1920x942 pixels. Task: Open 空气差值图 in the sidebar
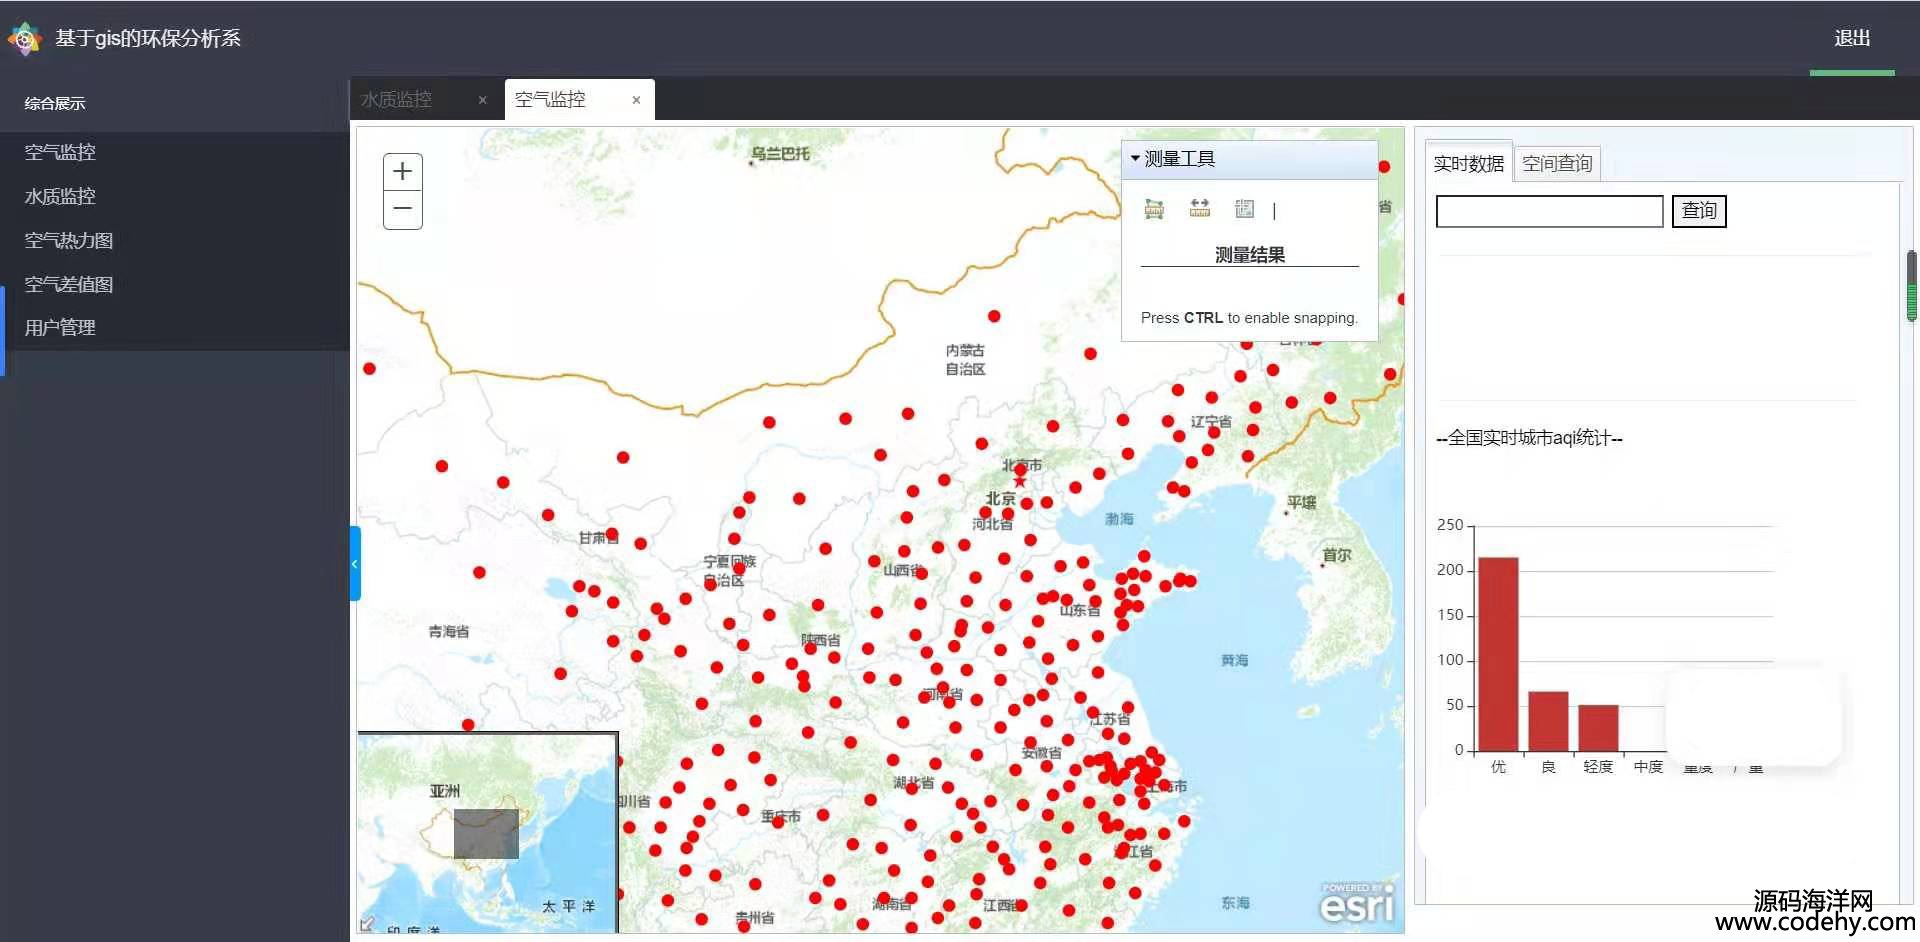(x=69, y=284)
